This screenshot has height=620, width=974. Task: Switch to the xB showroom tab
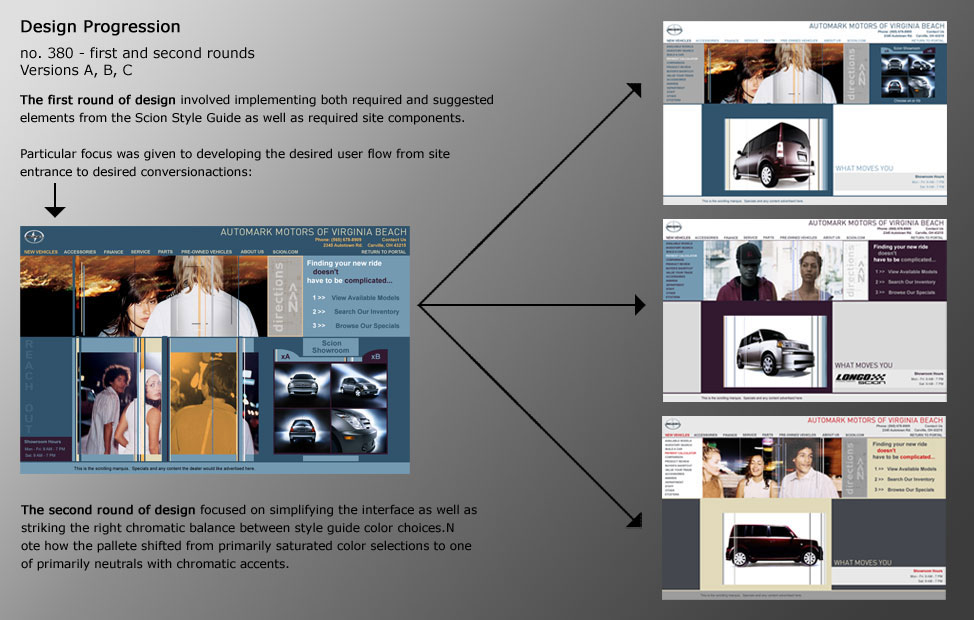[376, 357]
